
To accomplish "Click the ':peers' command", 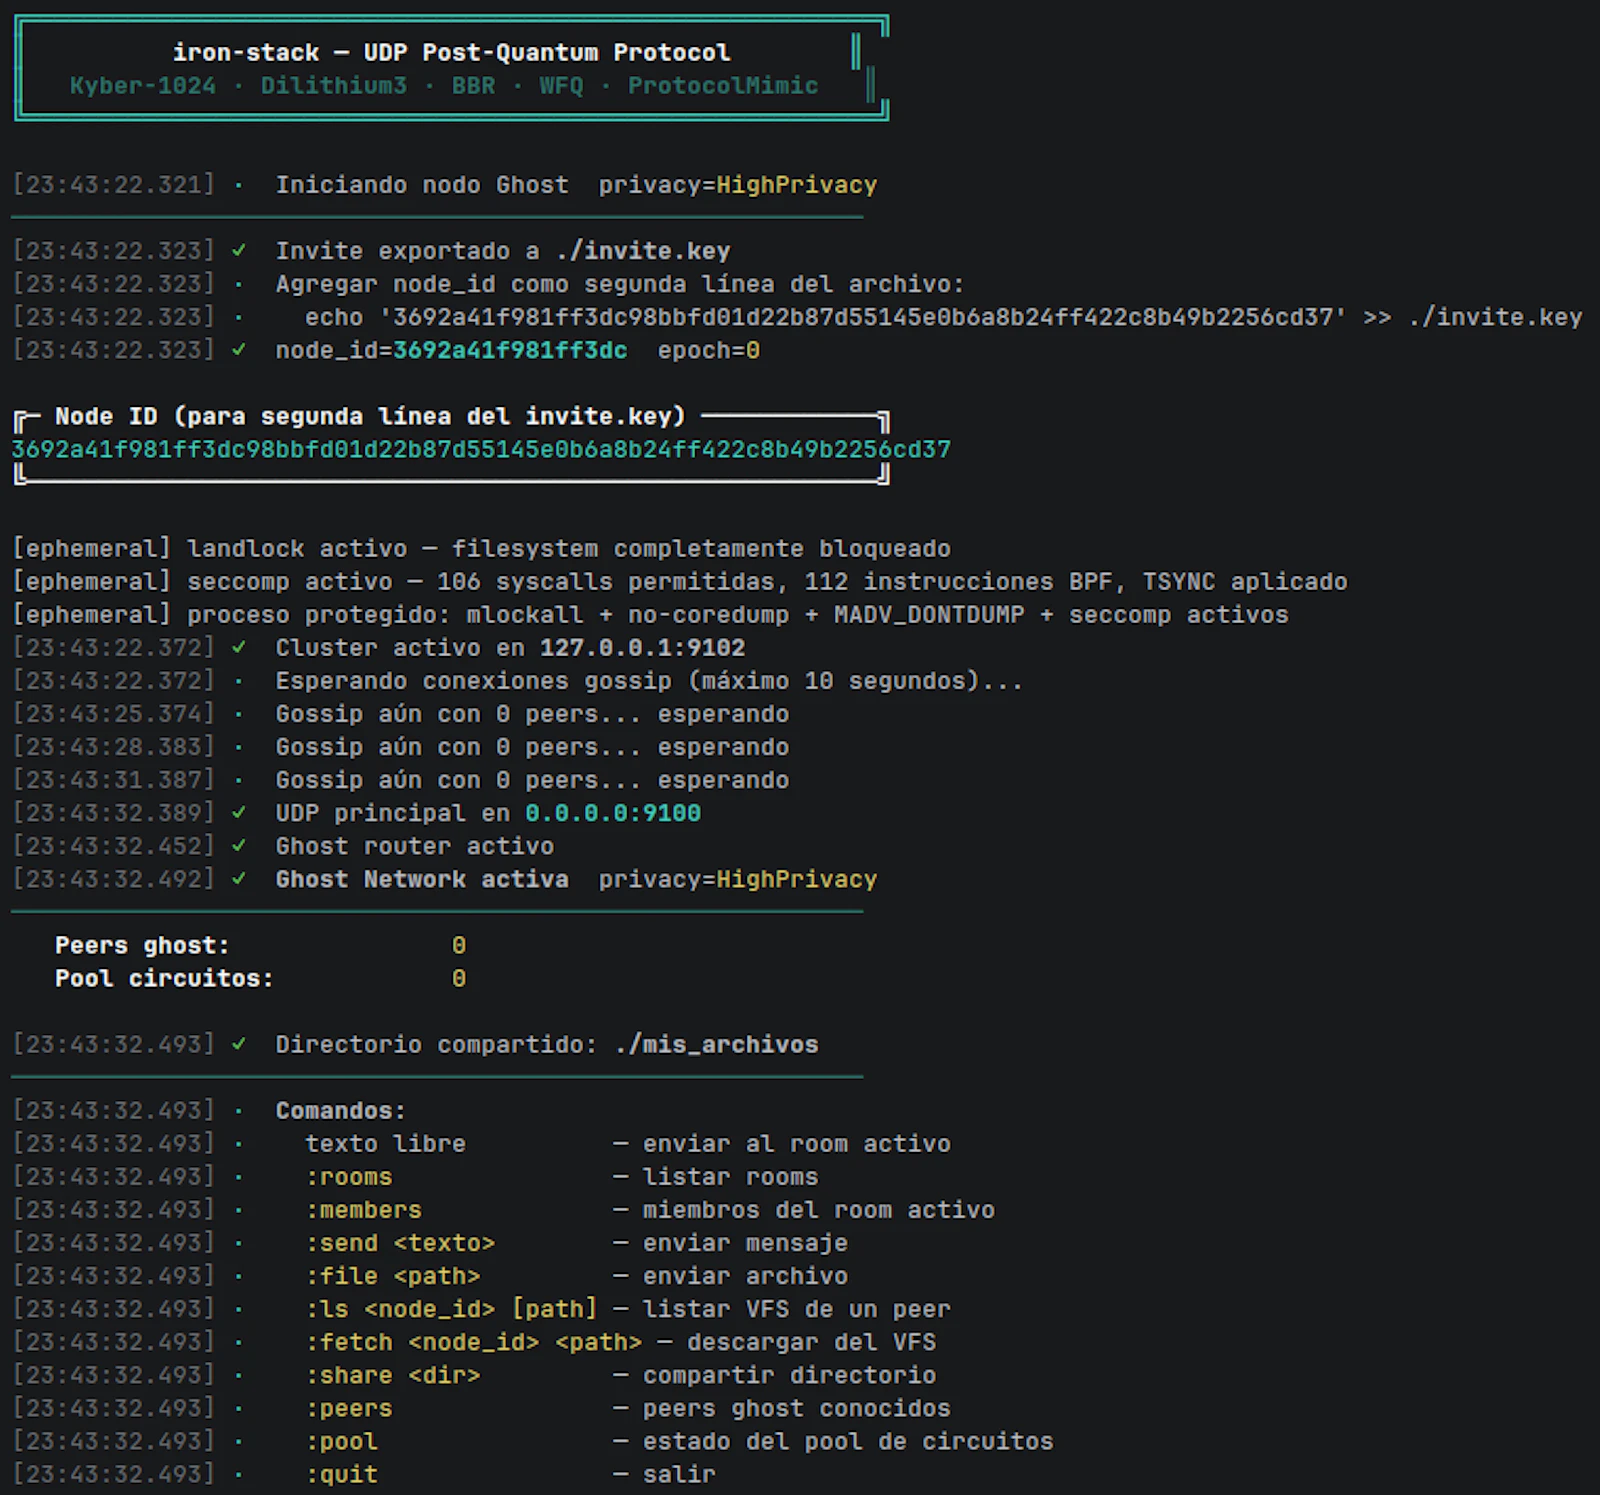I will click(x=349, y=1408).
